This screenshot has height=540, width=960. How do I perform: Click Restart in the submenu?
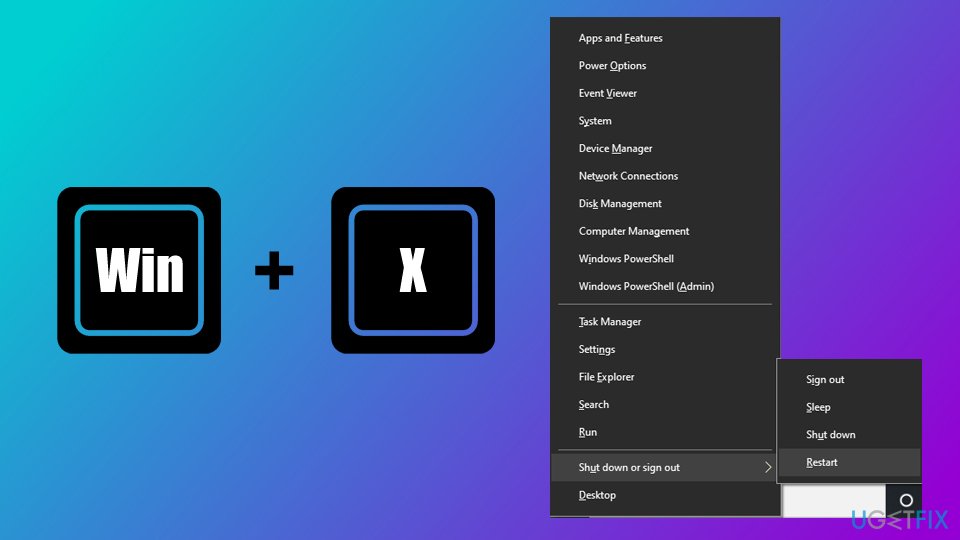coord(849,462)
